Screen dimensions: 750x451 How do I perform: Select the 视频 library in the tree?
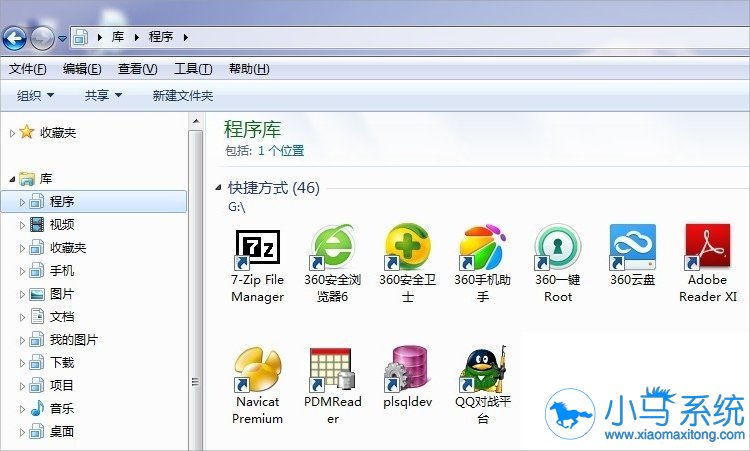click(x=52, y=224)
